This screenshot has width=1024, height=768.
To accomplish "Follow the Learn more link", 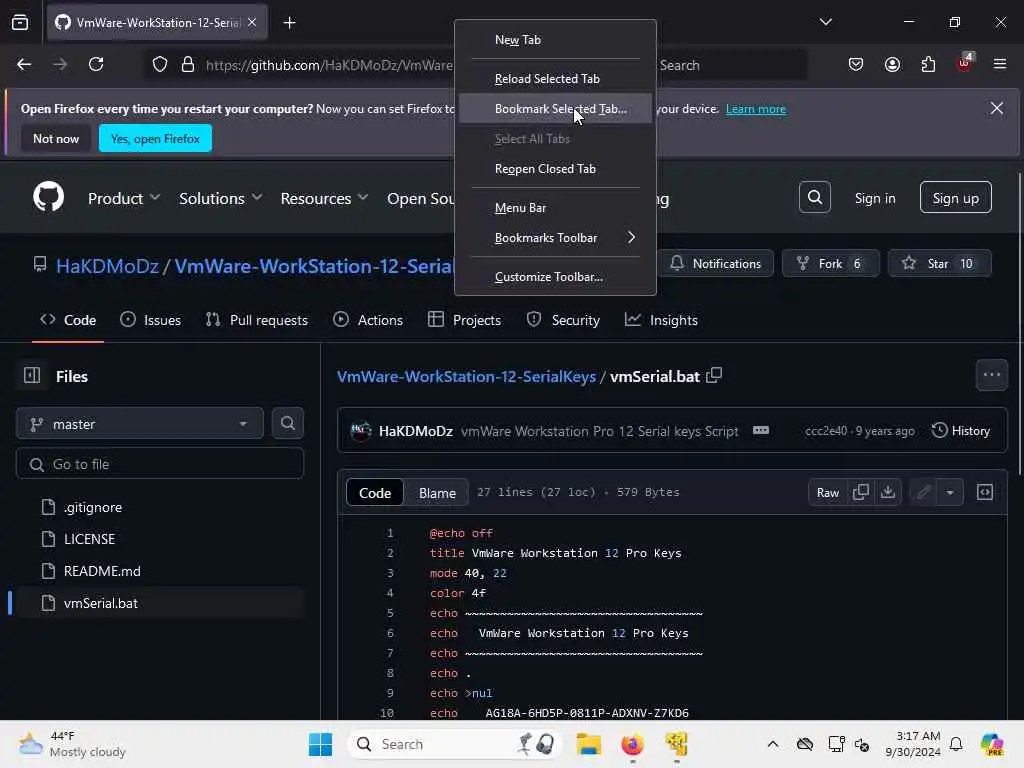I will [756, 109].
